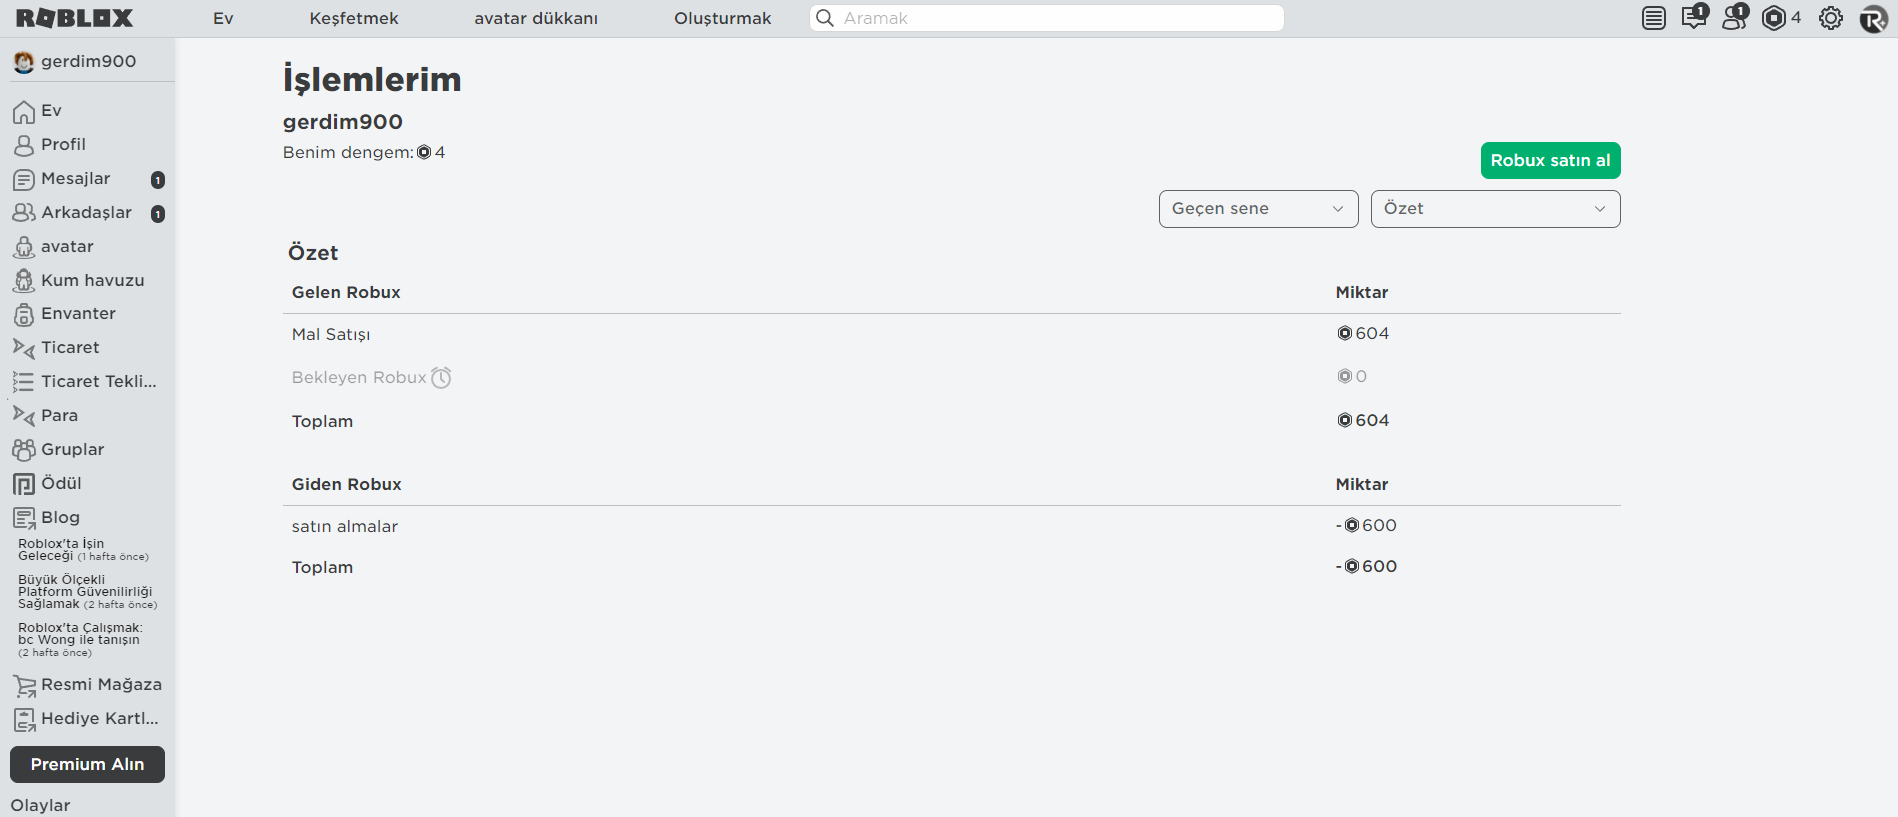Open the messages notification icon in header

point(1694,17)
